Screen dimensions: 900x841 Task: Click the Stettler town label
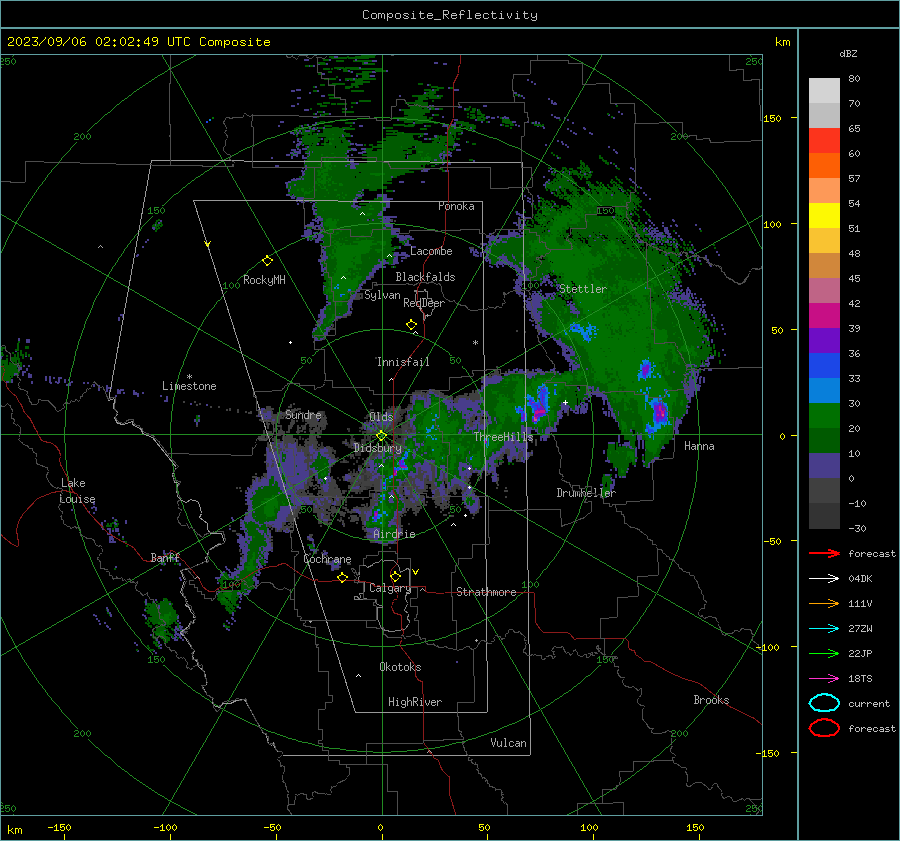pyautogui.click(x=583, y=289)
